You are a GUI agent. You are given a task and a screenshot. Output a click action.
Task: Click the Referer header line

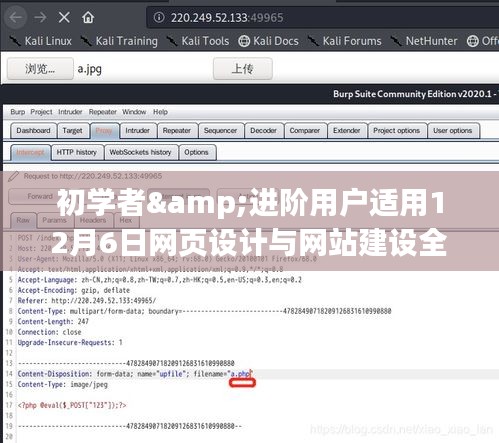87,301
